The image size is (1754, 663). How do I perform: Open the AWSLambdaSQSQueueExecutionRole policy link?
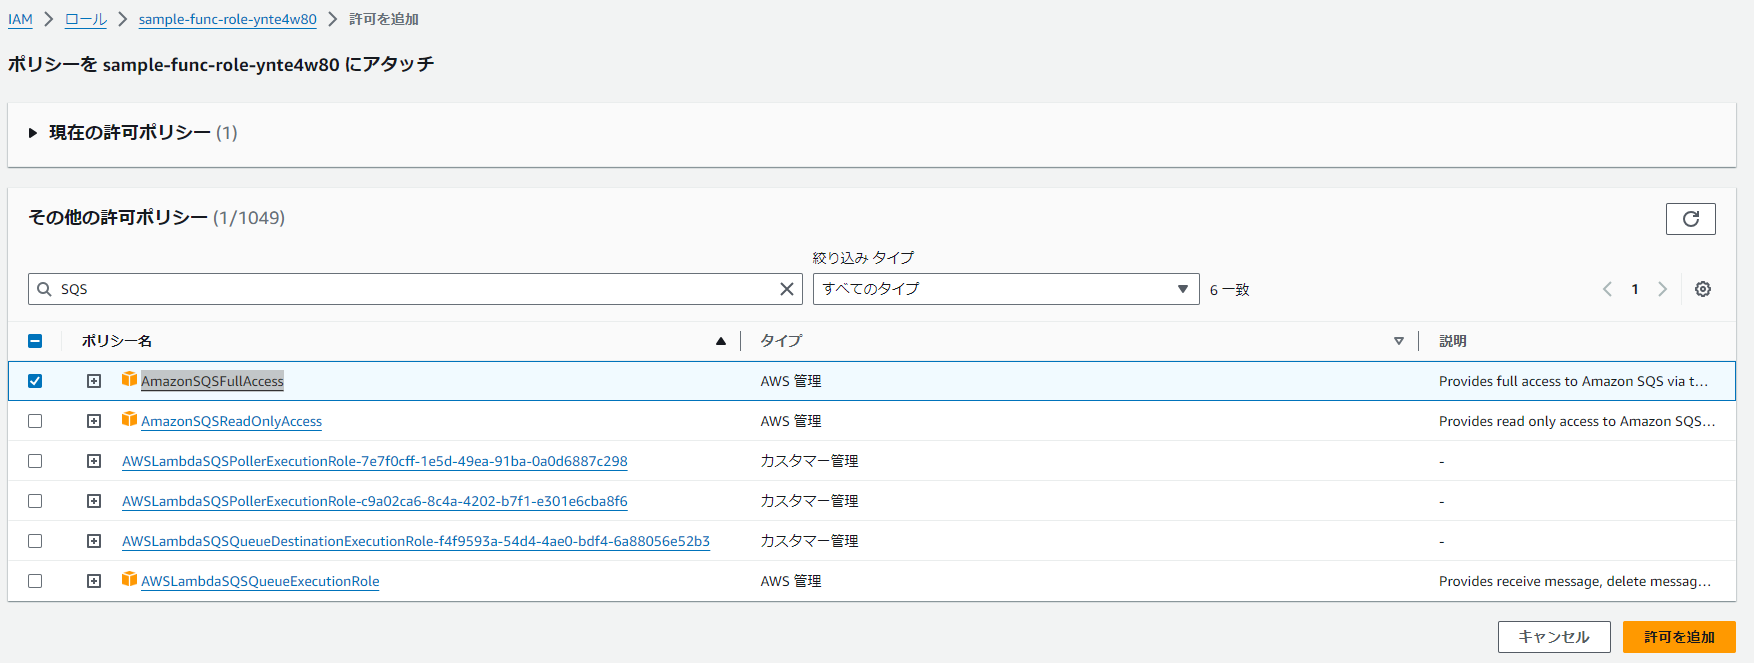[260, 581]
